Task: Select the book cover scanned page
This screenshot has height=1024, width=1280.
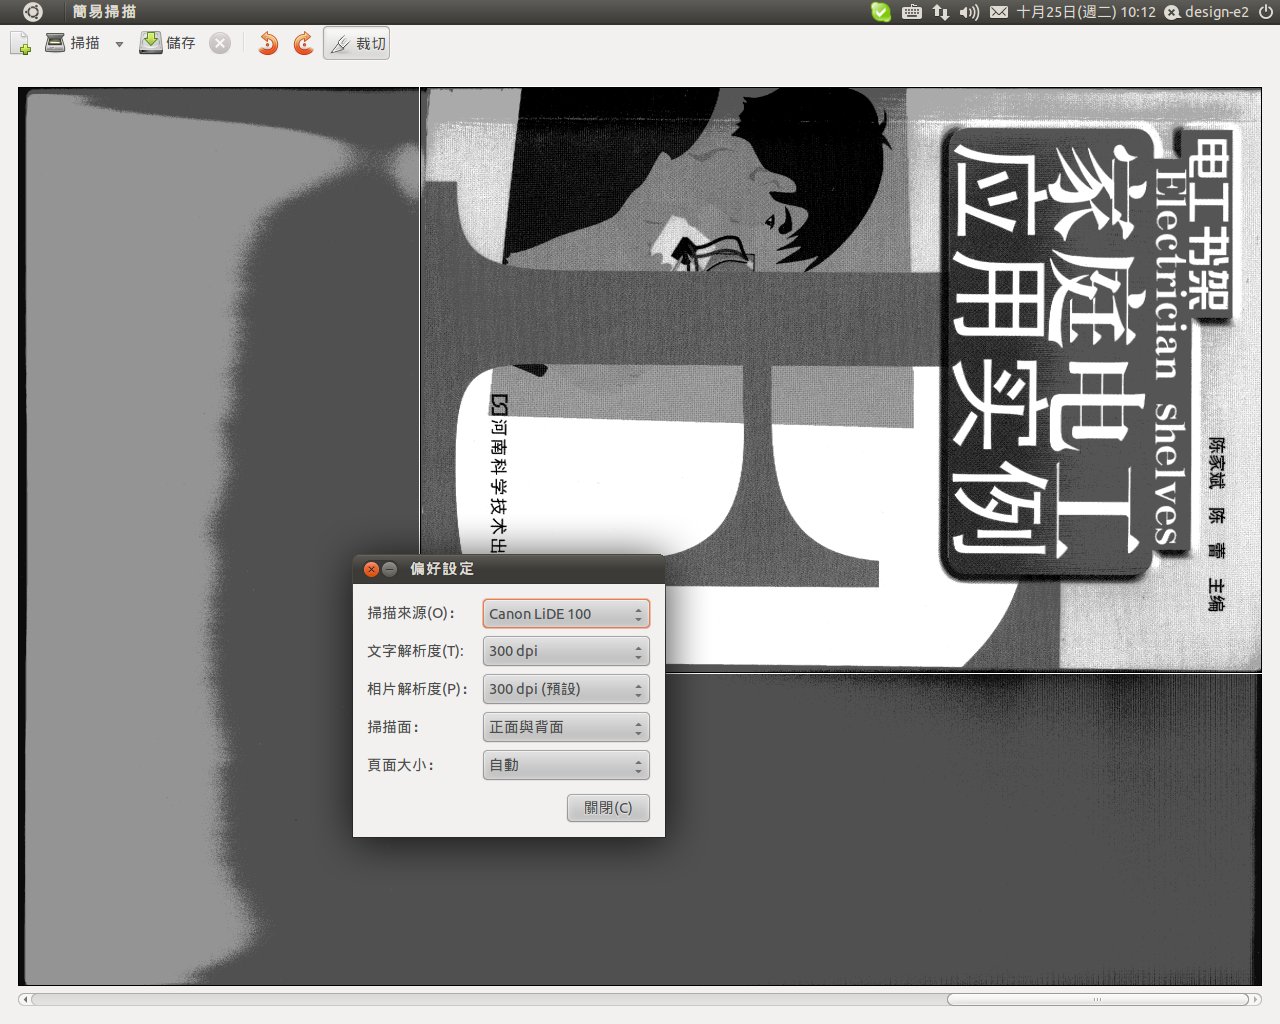Action: coord(841,380)
